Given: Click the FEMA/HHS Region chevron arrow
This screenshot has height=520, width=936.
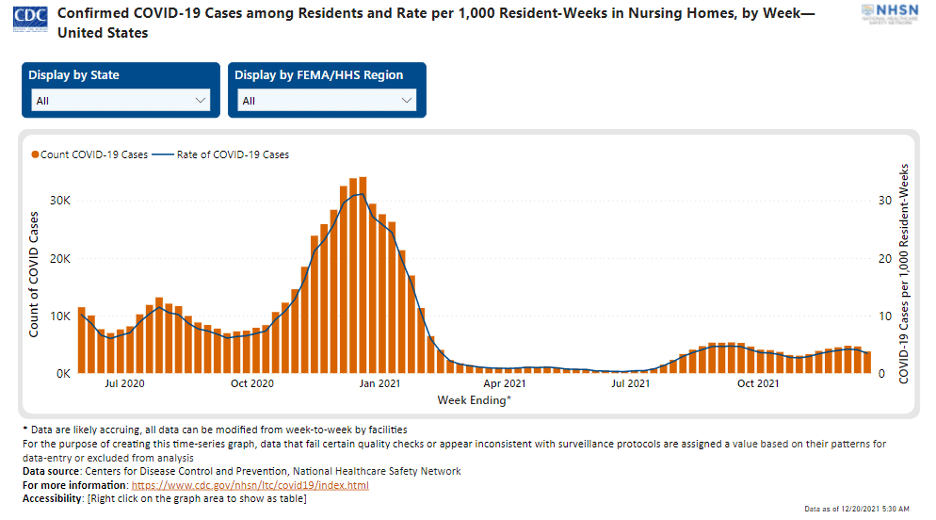Looking at the screenshot, I should pos(406,100).
